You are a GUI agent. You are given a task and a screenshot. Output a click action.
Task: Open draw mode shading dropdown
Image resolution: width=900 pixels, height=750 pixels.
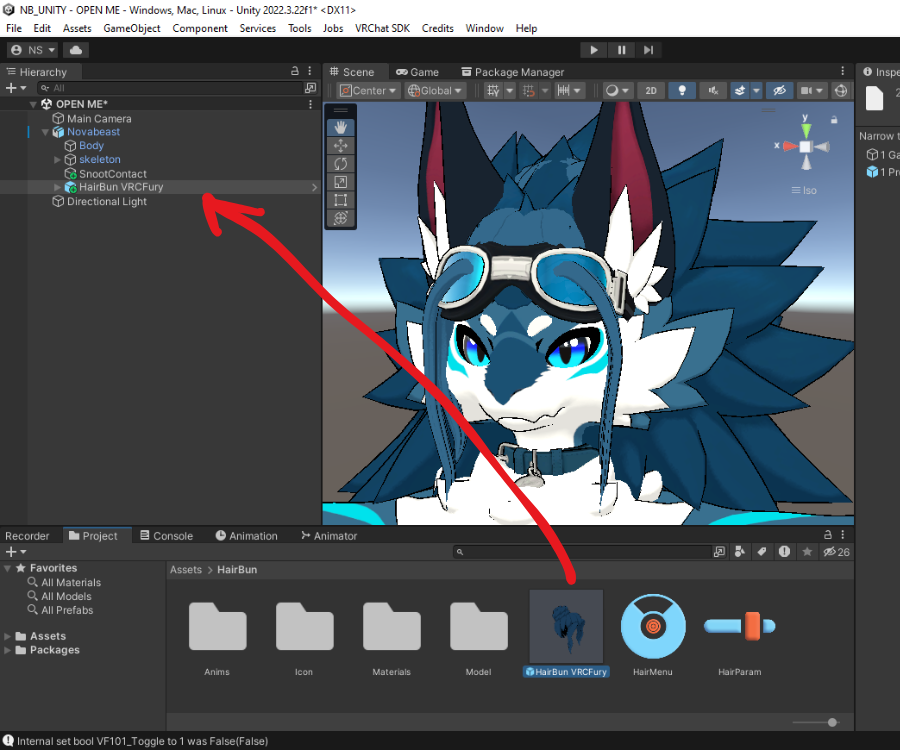[618, 91]
